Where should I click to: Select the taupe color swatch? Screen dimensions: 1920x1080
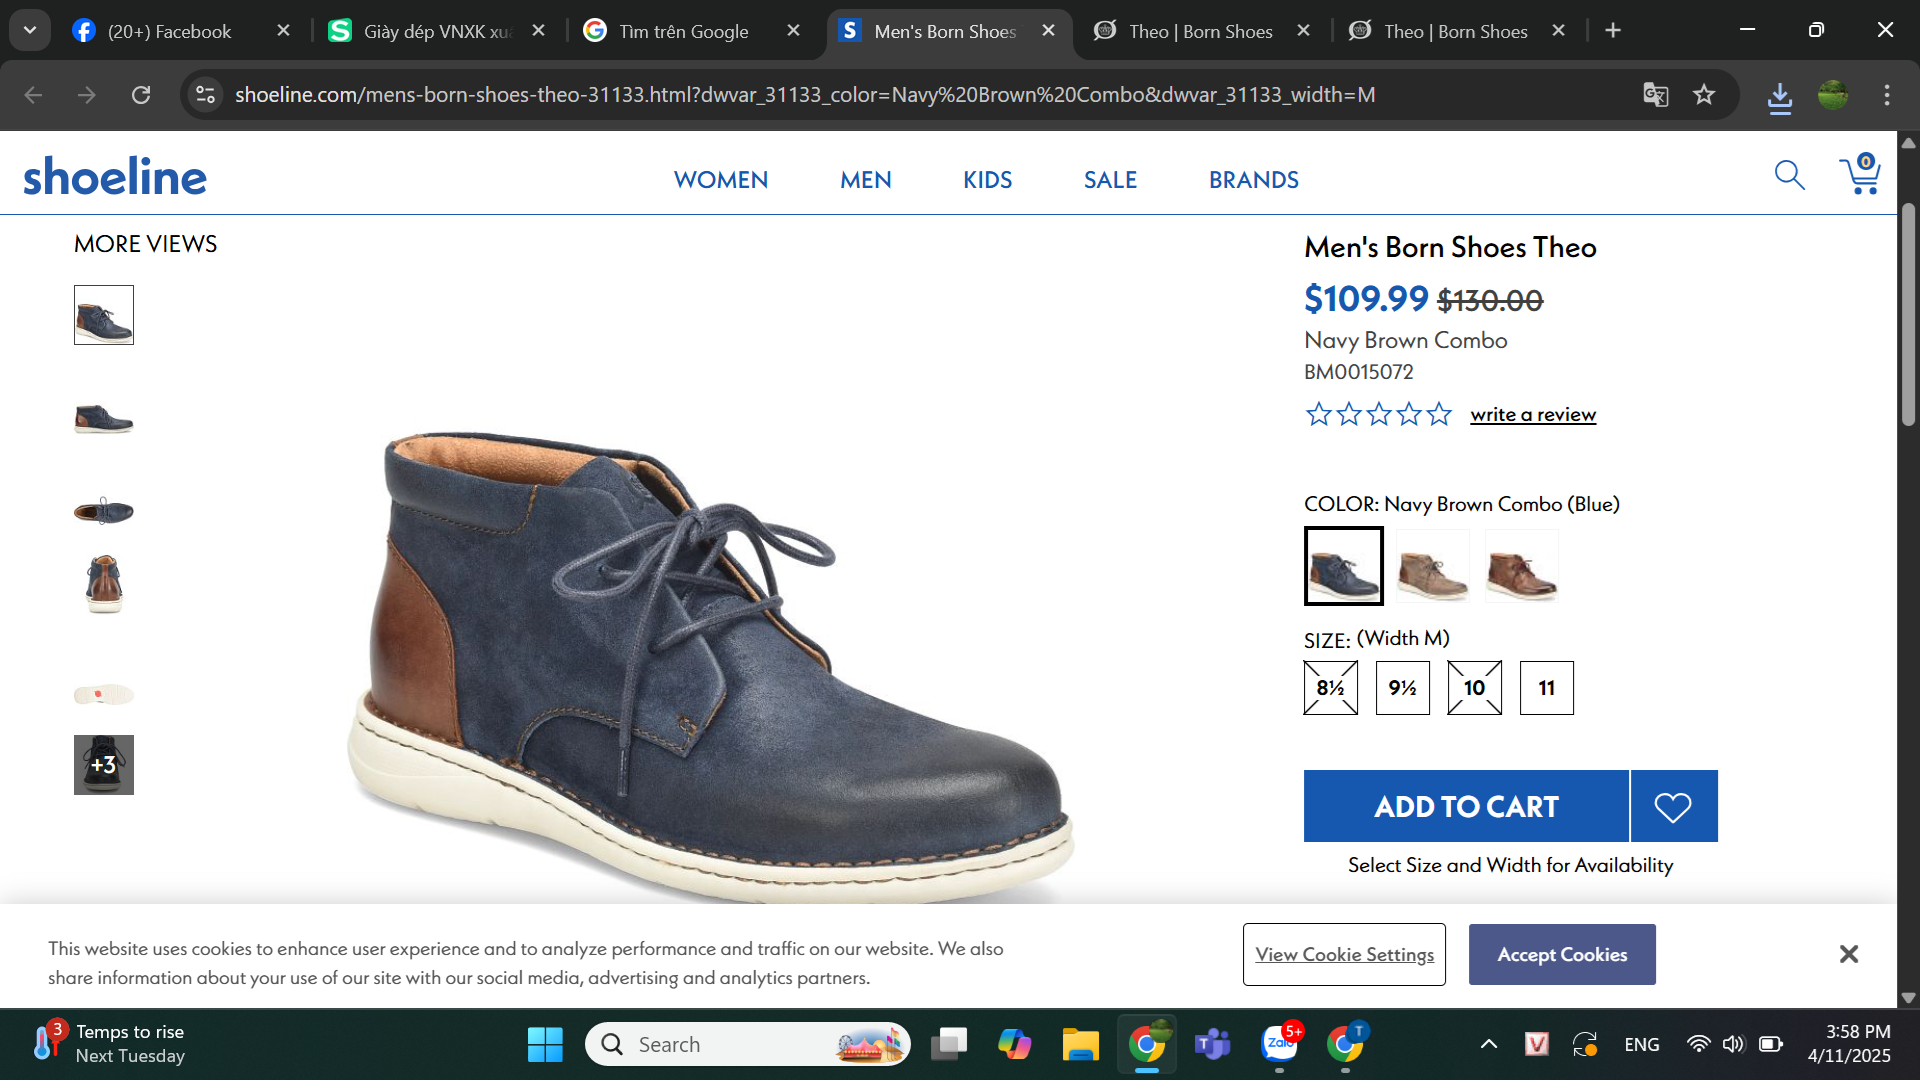[x=1433, y=566]
